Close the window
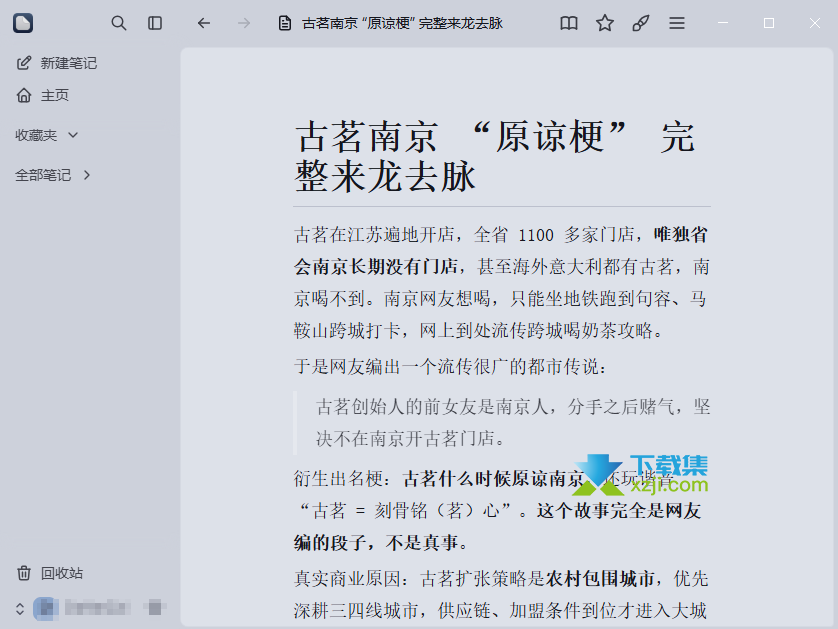 pos(814,23)
